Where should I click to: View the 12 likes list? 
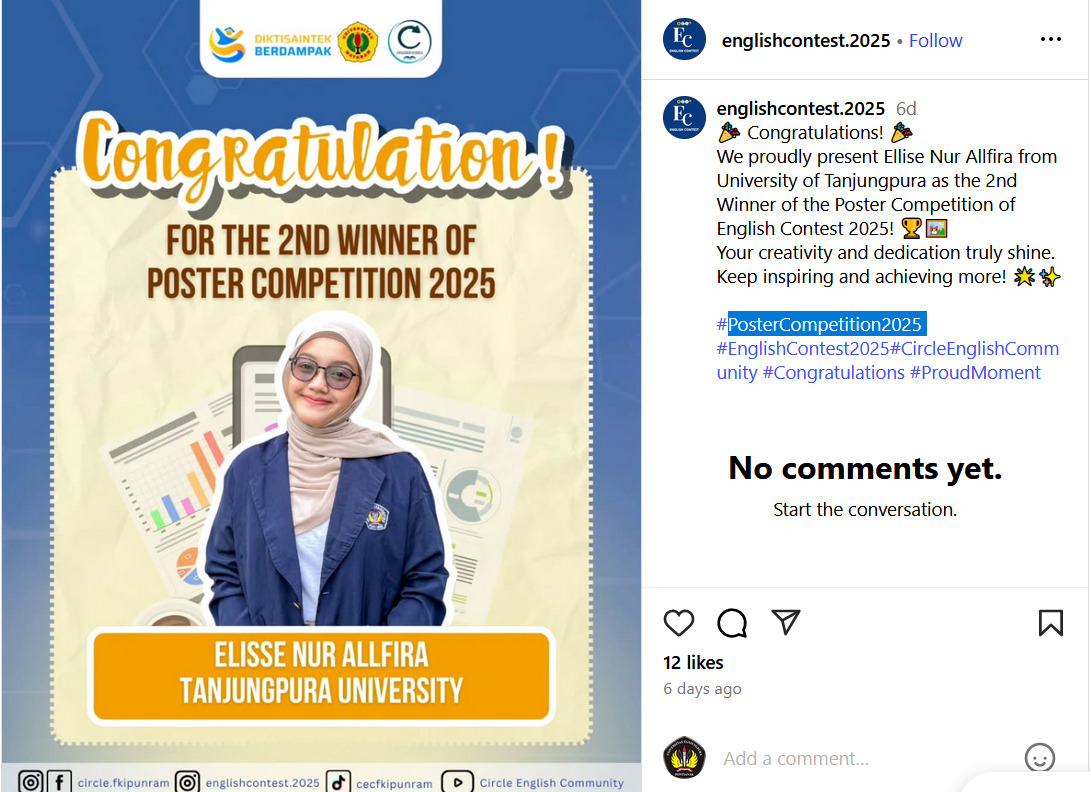693,663
